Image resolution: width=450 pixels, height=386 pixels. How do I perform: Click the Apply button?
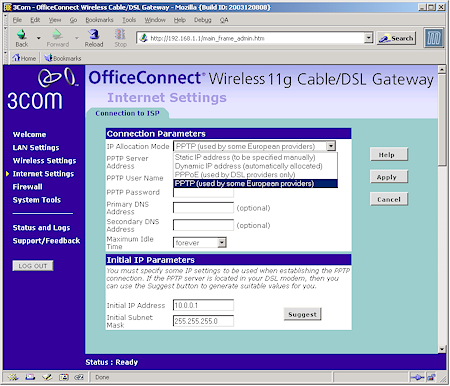coord(389,177)
